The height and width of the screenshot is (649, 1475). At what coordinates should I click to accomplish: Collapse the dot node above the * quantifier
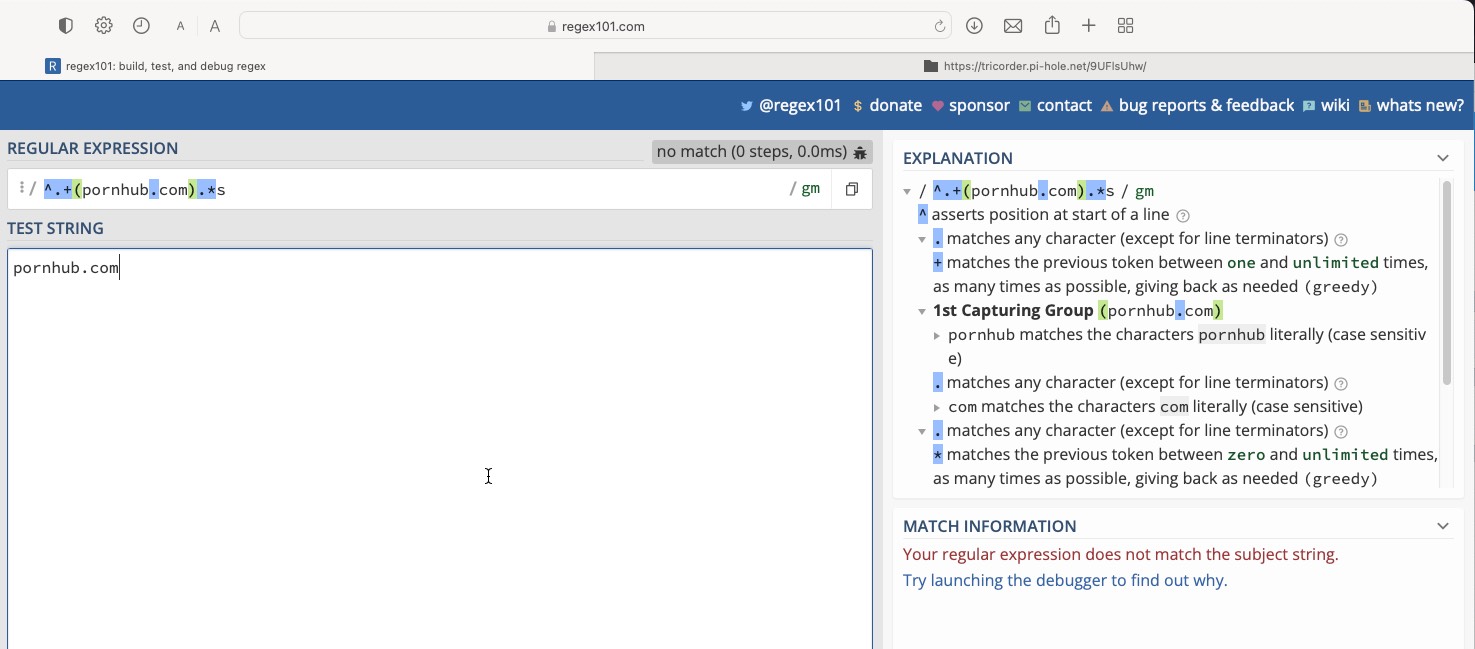pos(922,431)
